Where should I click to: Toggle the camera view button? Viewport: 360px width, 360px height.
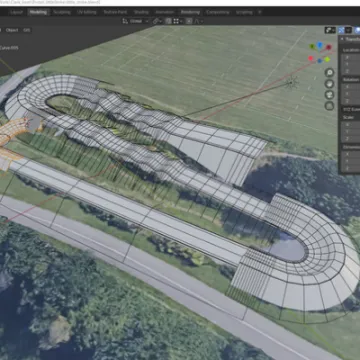point(329,95)
